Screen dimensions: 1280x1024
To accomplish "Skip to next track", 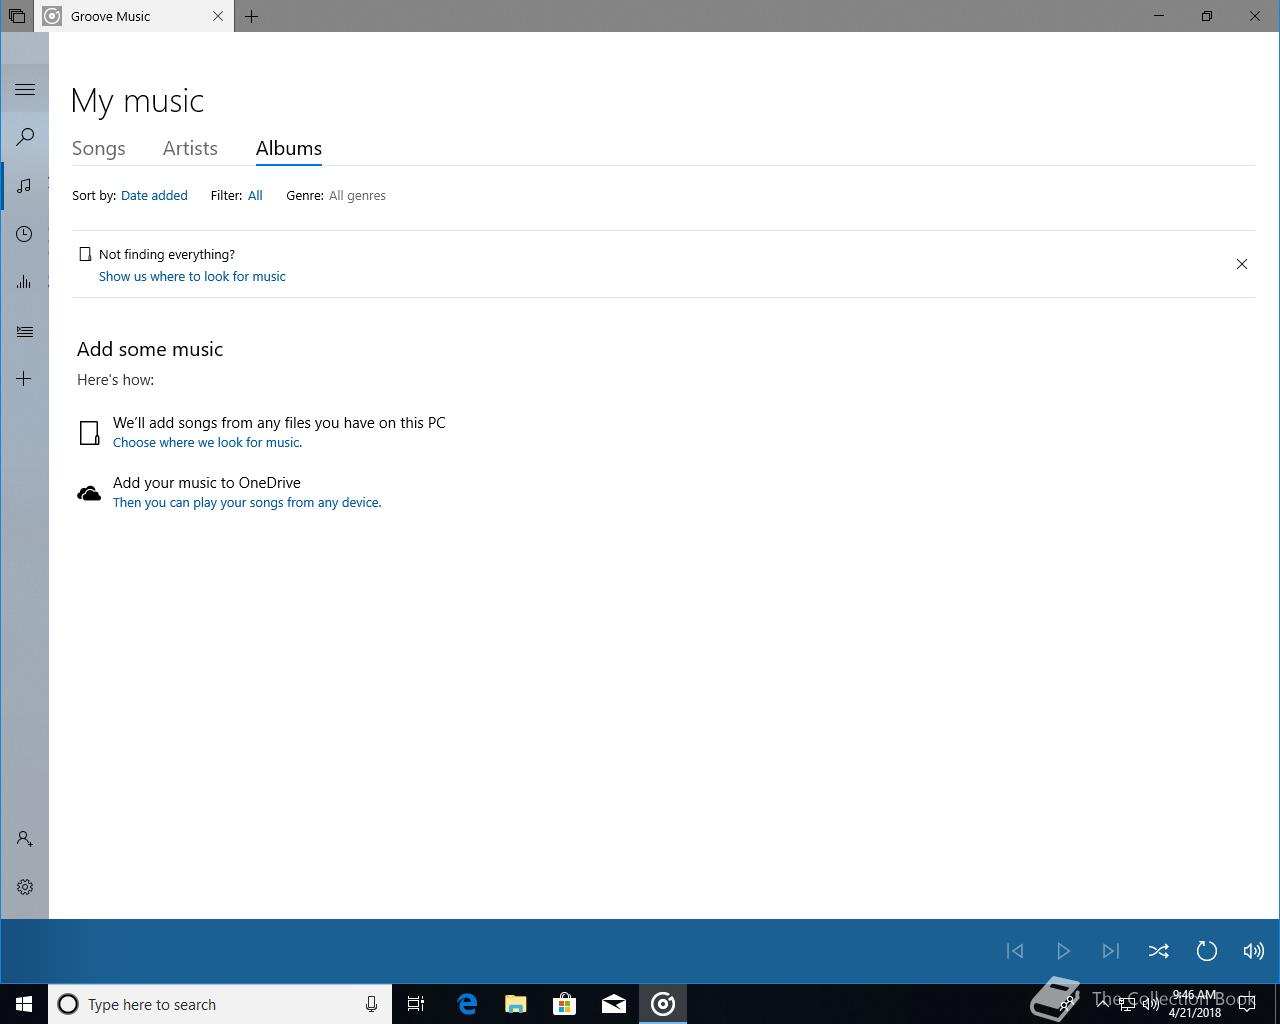I will [1111, 951].
